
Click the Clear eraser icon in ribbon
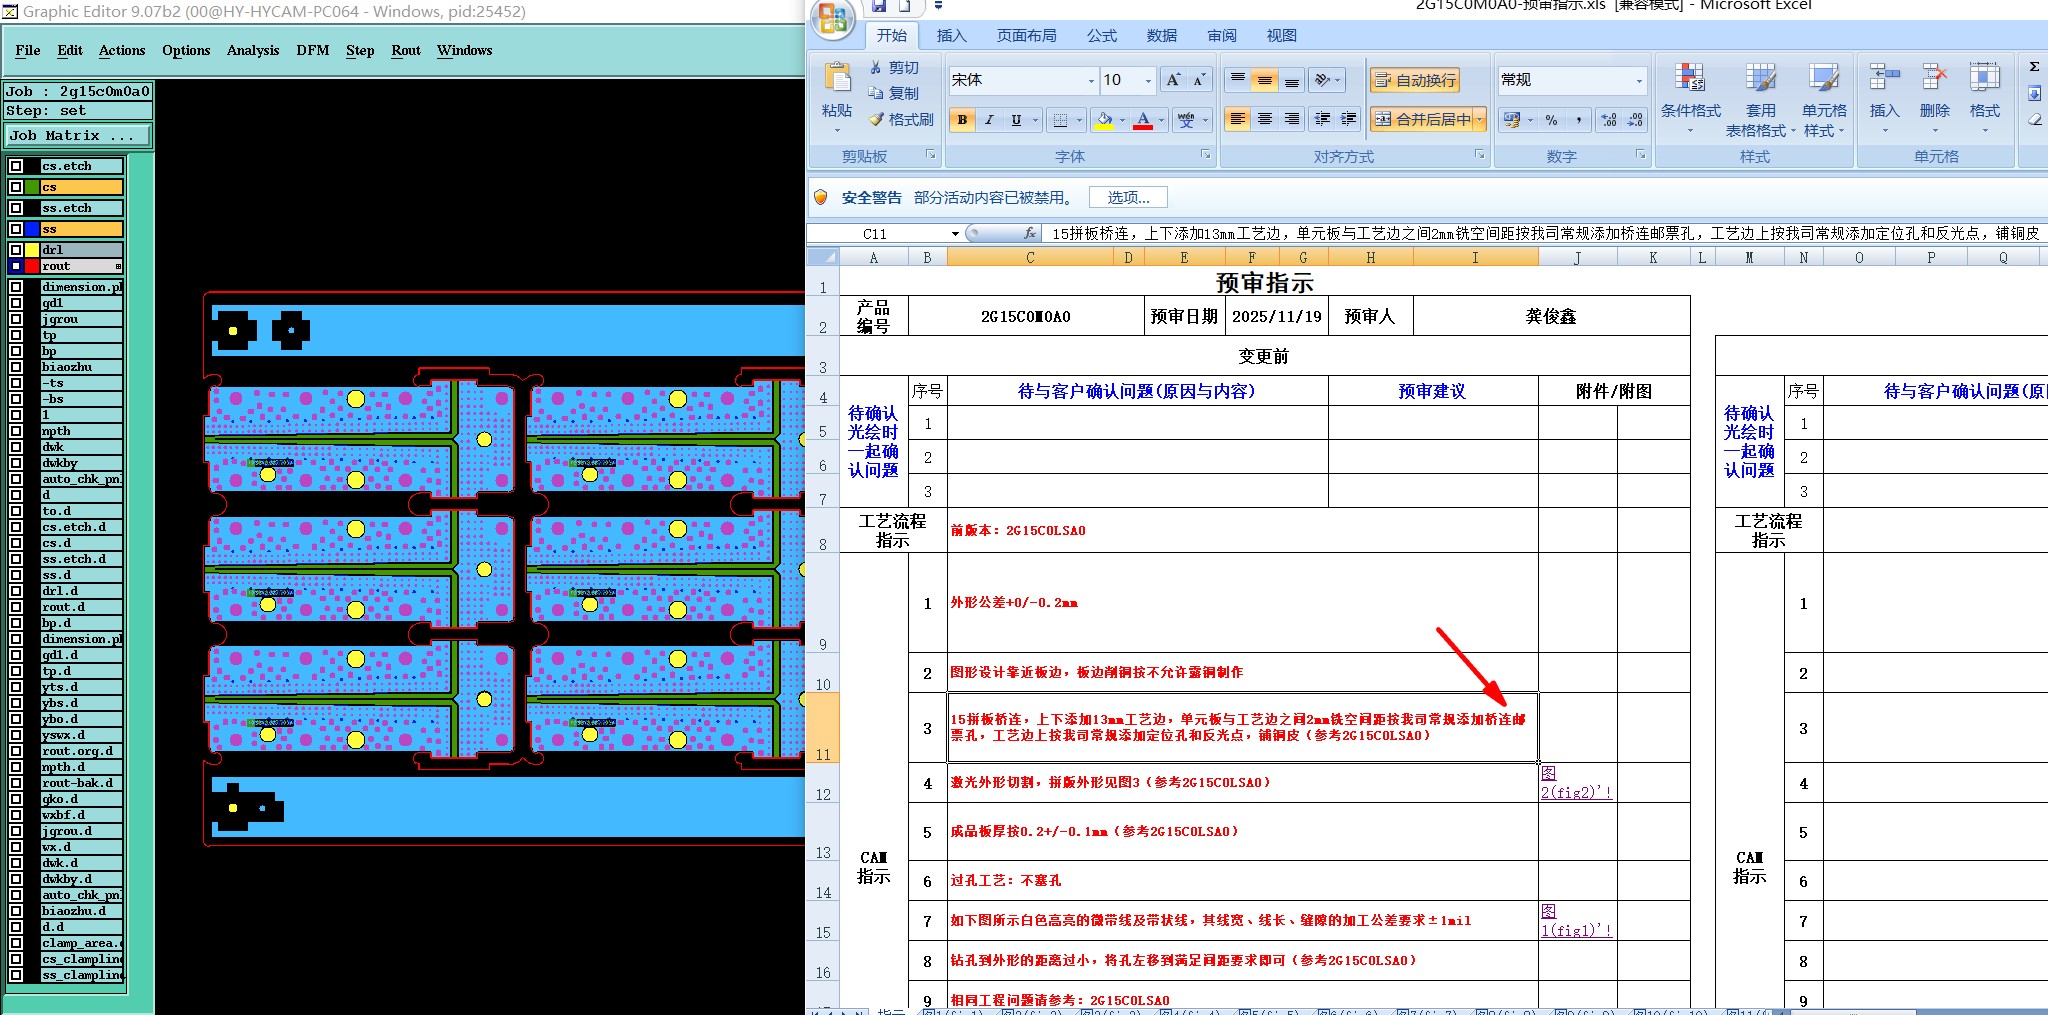coord(2034,120)
